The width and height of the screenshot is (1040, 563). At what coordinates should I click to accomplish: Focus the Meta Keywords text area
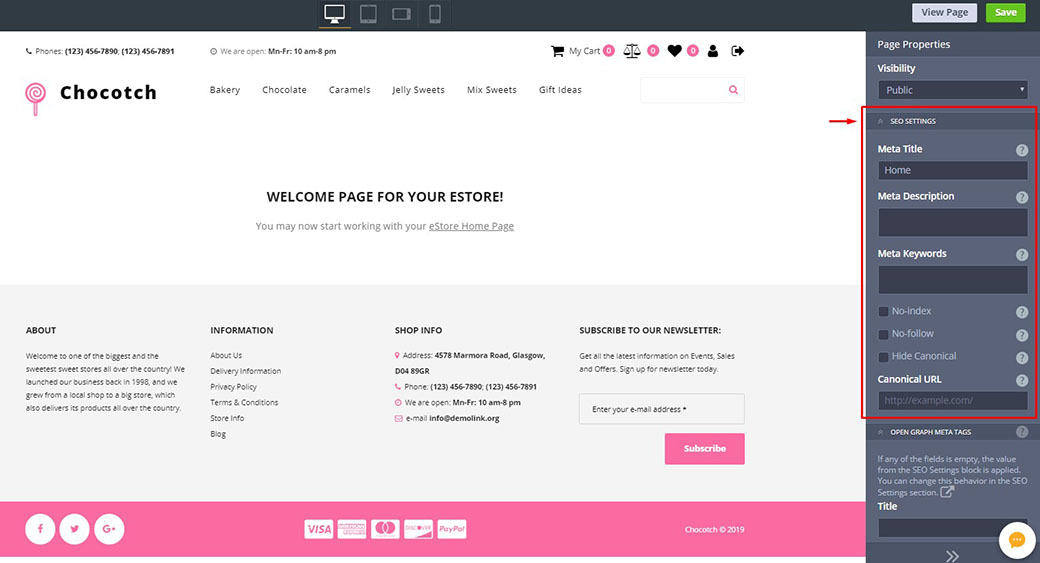[x=953, y=280]
